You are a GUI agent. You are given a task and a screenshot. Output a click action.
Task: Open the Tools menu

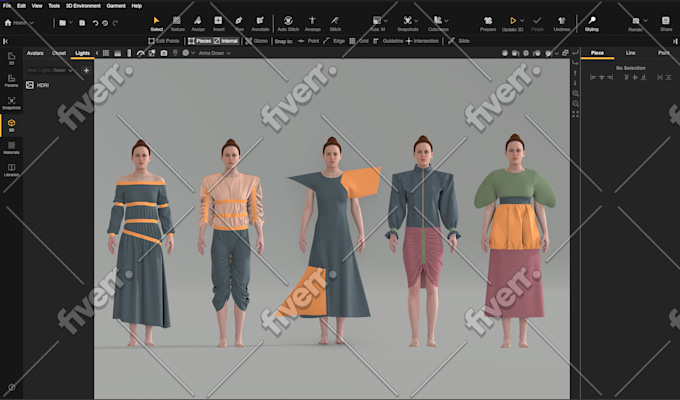54,6
